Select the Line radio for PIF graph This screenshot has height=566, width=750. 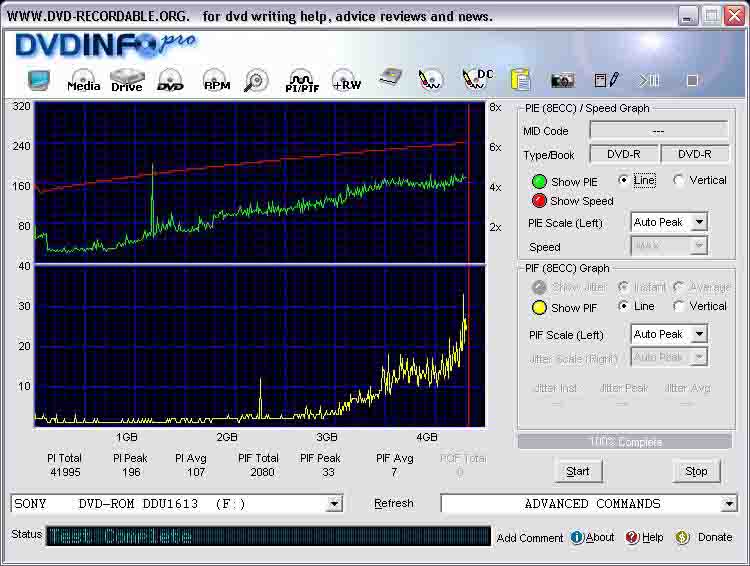(625, 307)
